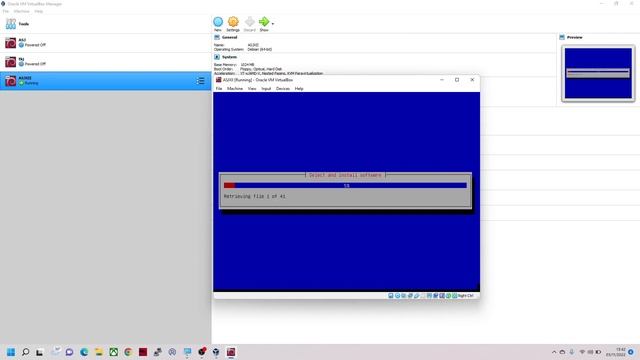
Task: Show hidden system tray icons chevron
Action: coord(554,352)
